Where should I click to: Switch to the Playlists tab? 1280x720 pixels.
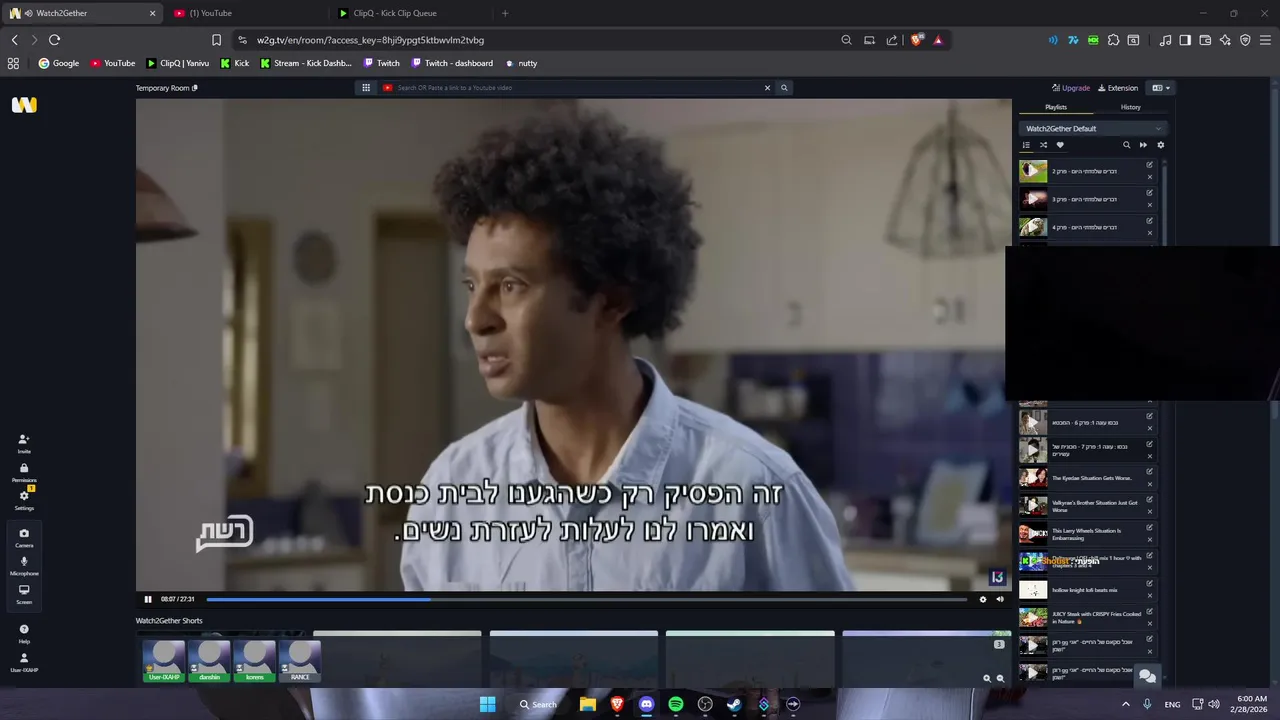1056,107
